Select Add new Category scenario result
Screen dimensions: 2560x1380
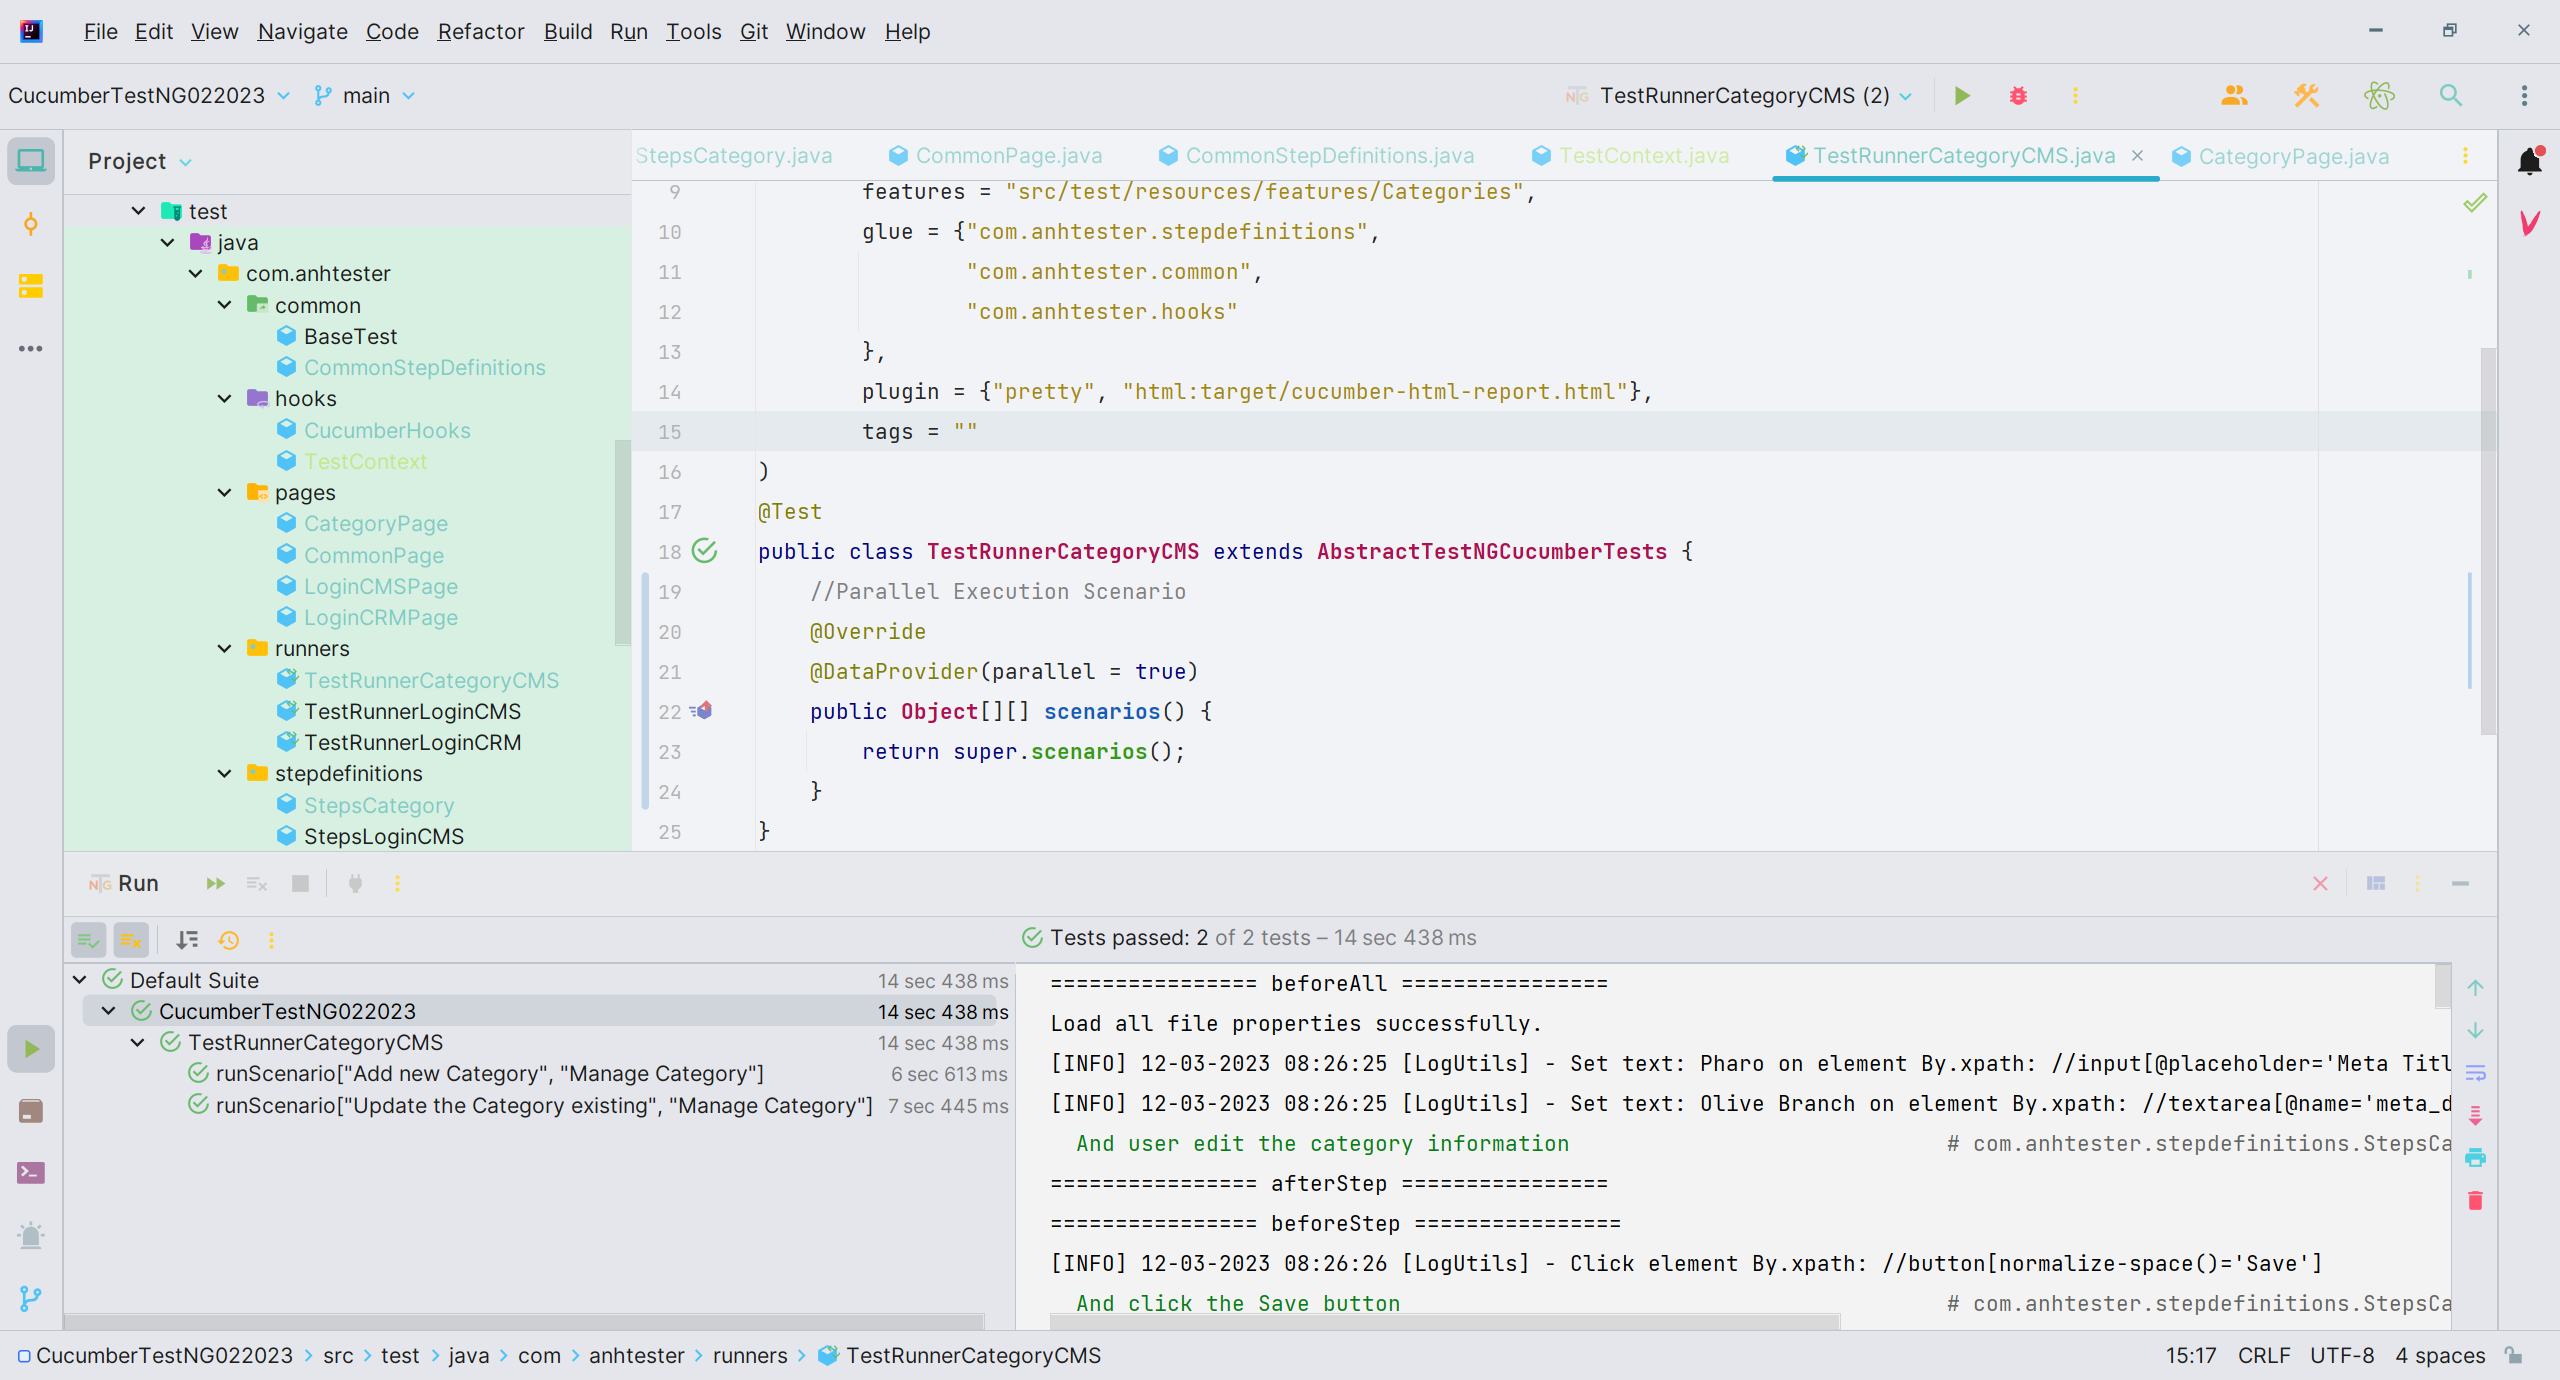click(x=490, y=1073)
